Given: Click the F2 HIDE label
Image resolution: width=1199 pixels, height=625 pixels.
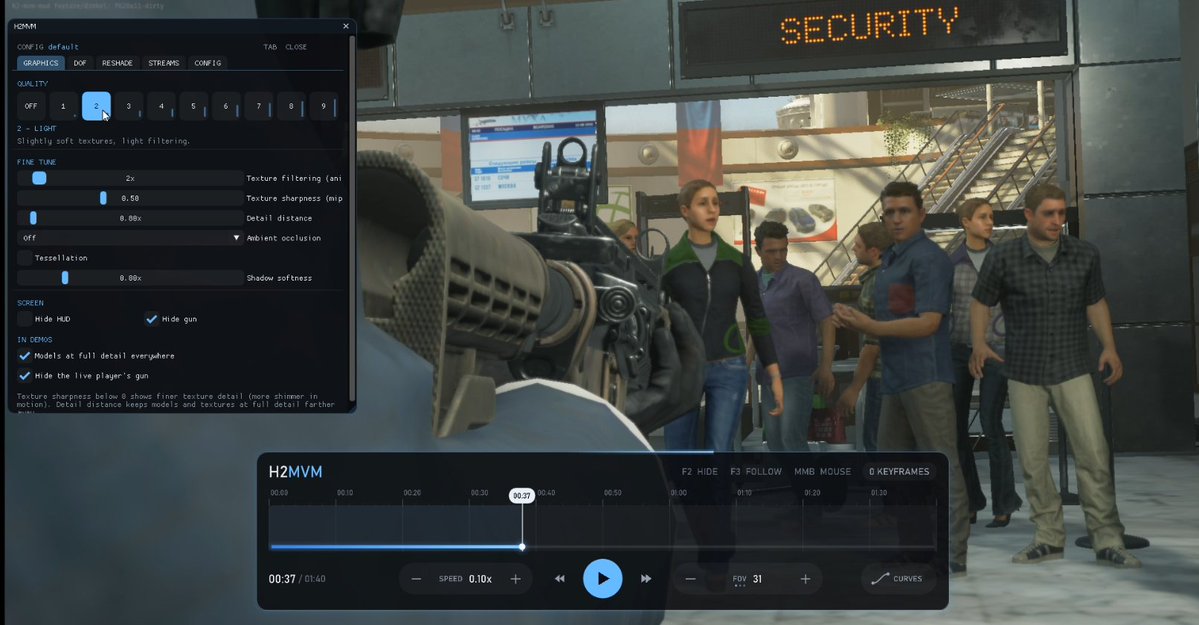Looking at the screenshot, I should pyautogui.click(x=700, y=472).
